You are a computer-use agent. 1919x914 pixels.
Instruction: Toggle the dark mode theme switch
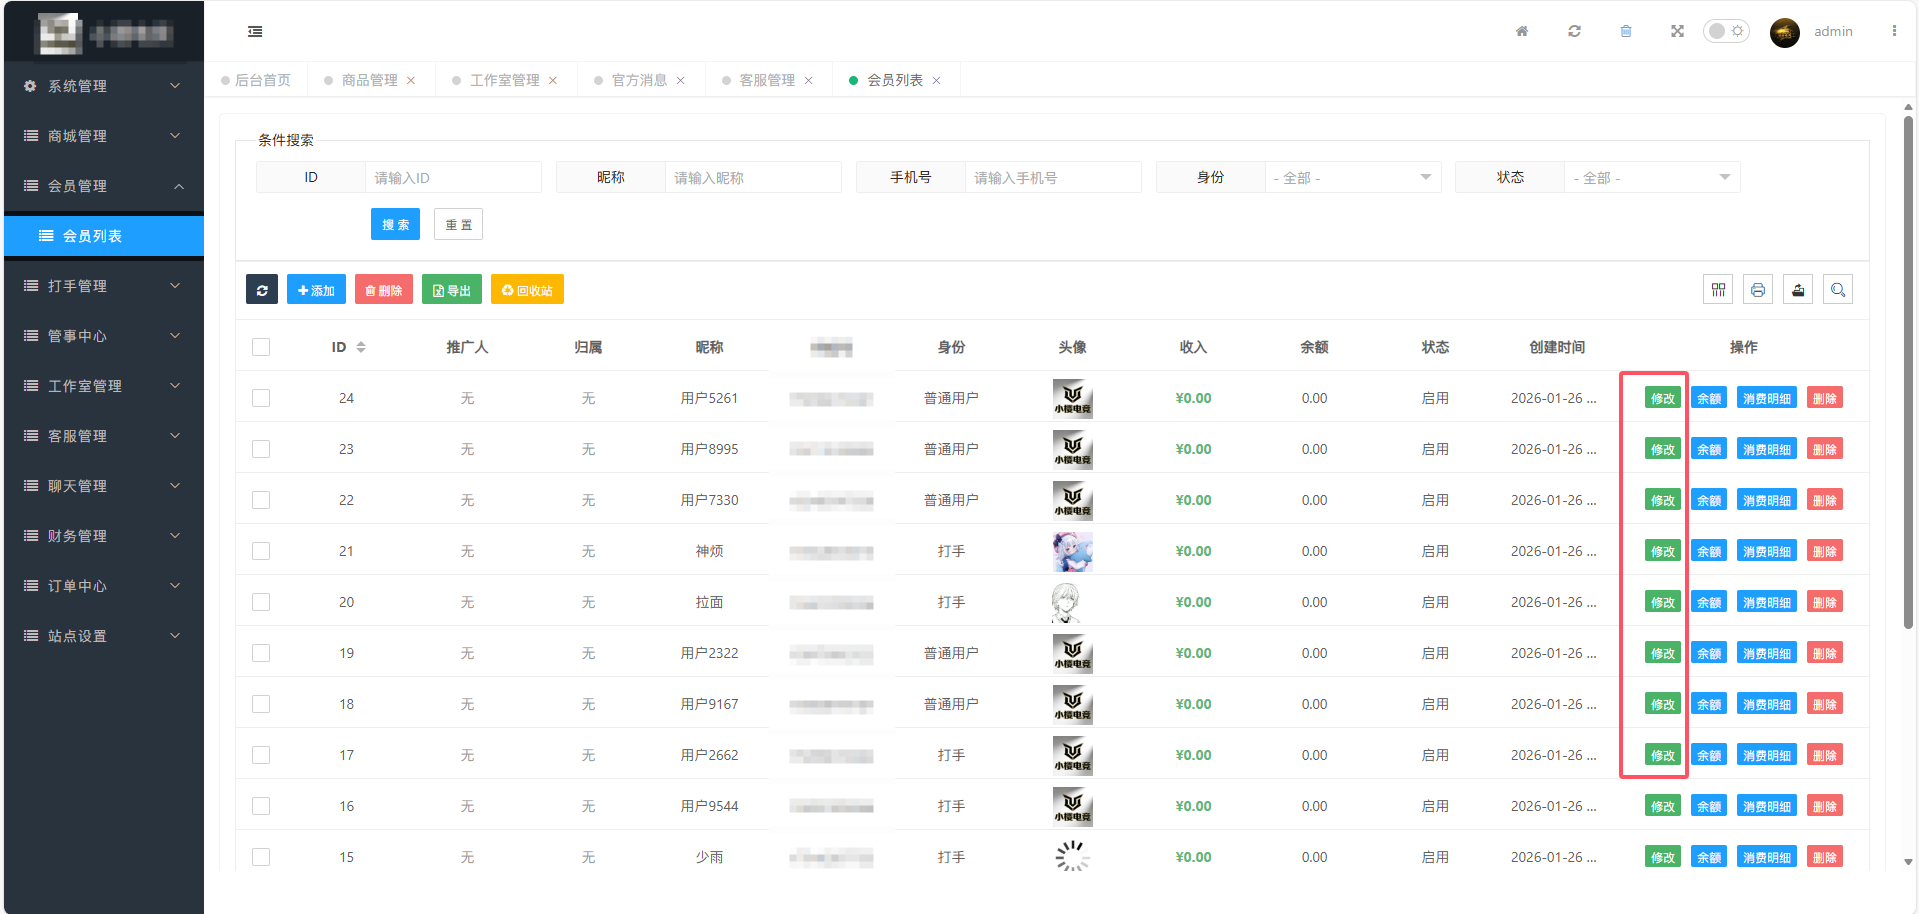1726,31
